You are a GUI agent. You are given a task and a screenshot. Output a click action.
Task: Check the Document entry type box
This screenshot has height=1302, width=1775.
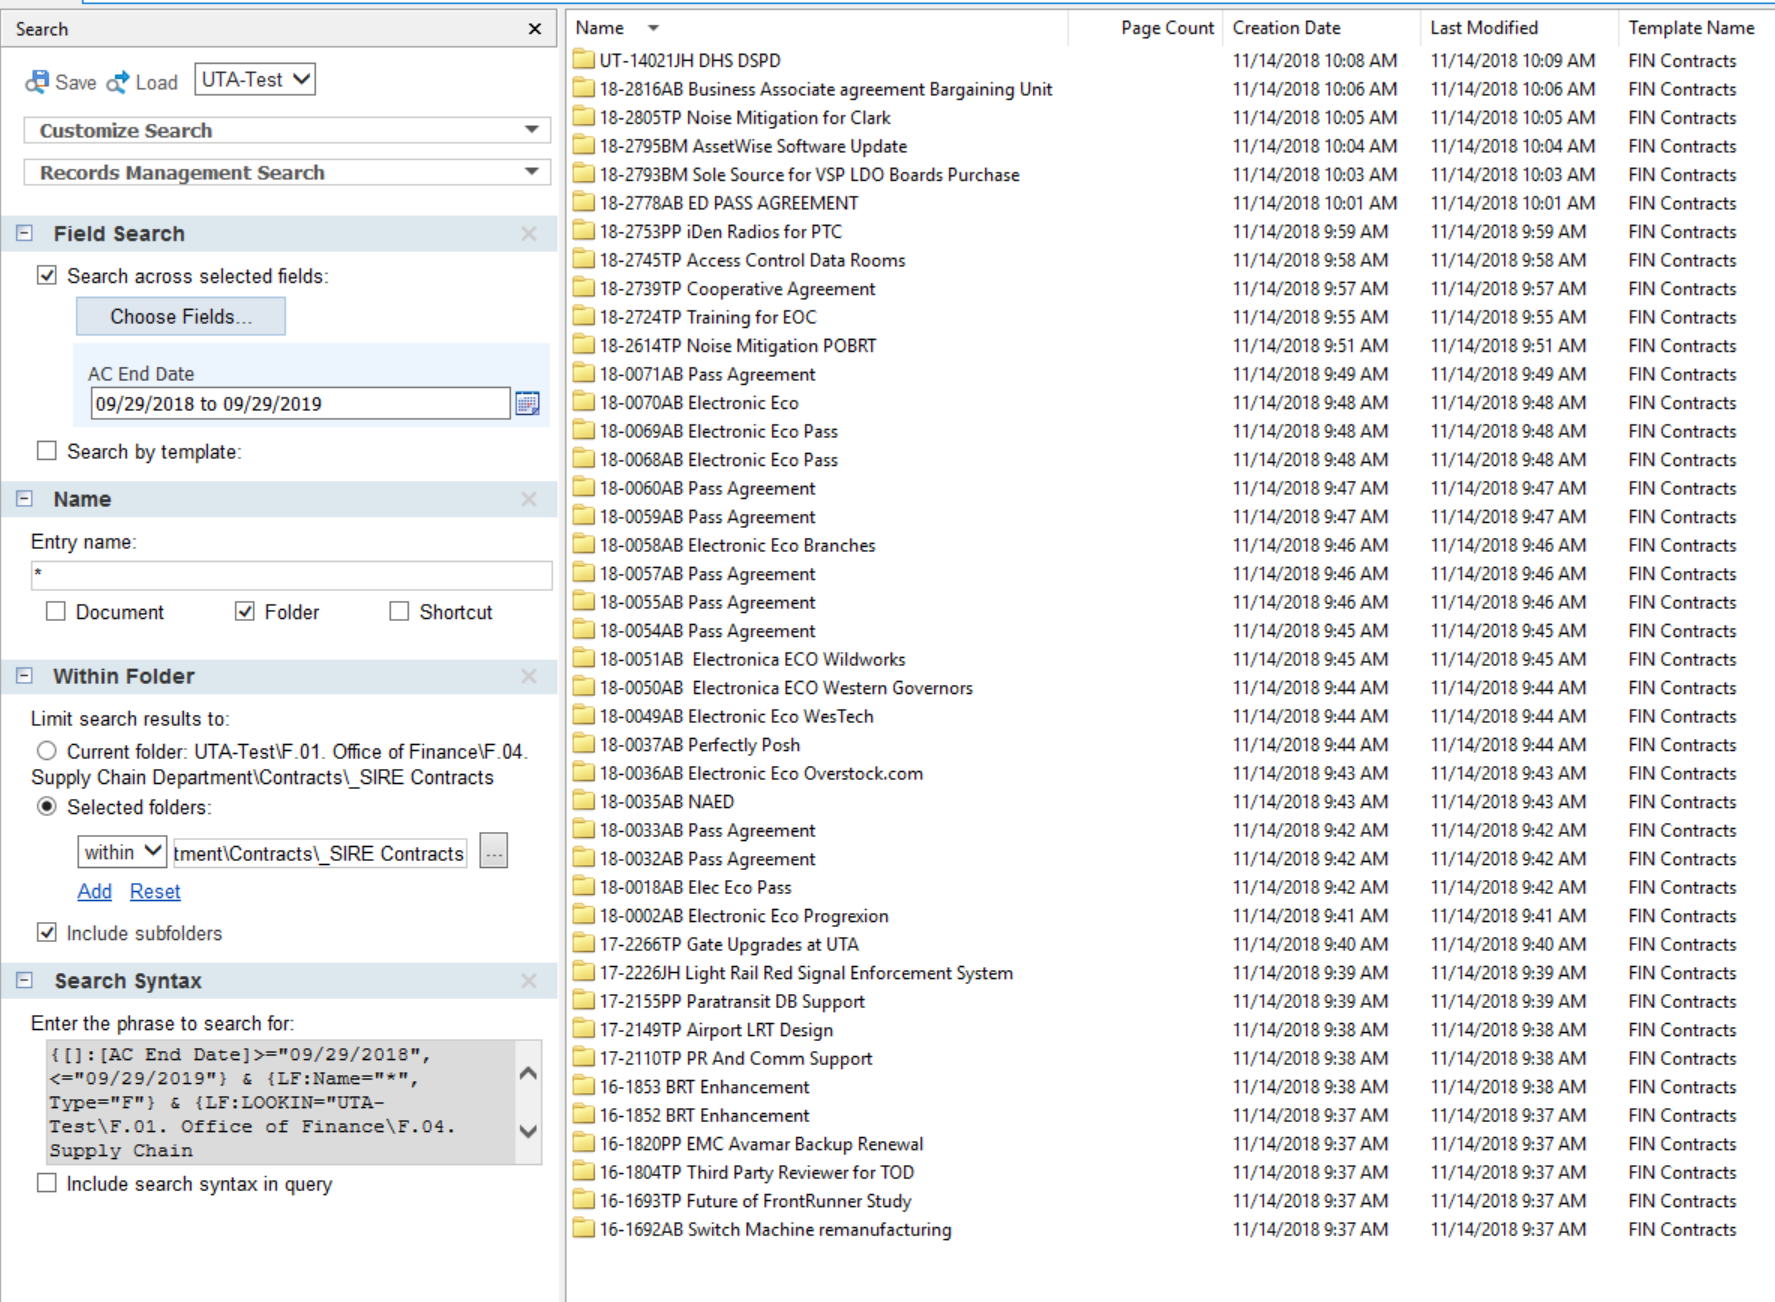click(x=56, y=611)
